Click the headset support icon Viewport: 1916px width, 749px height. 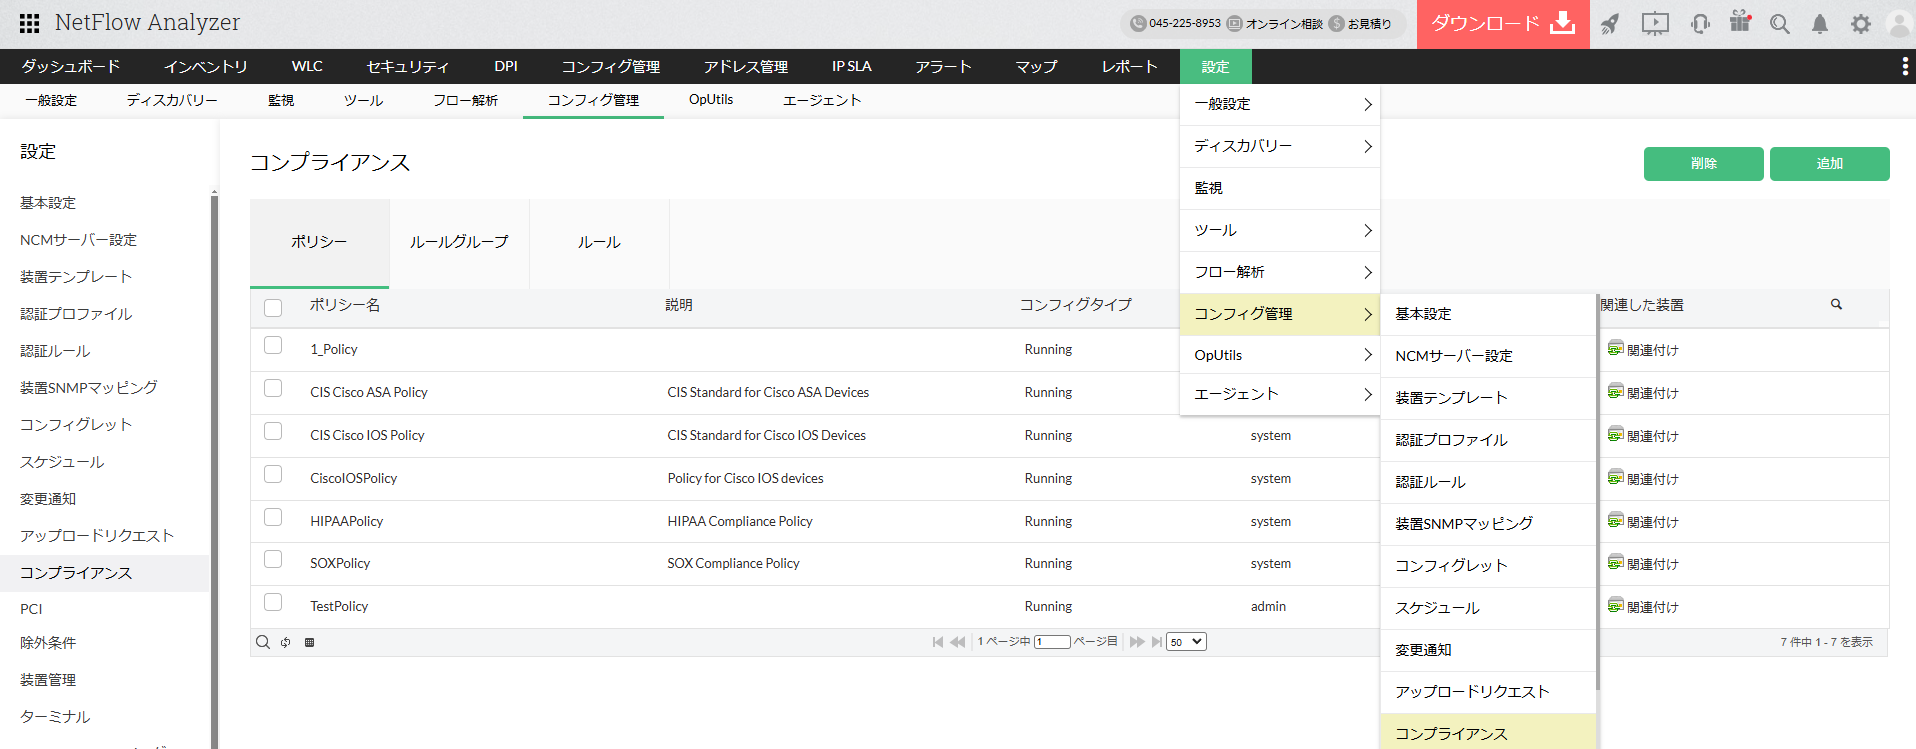click(1700, 24)
